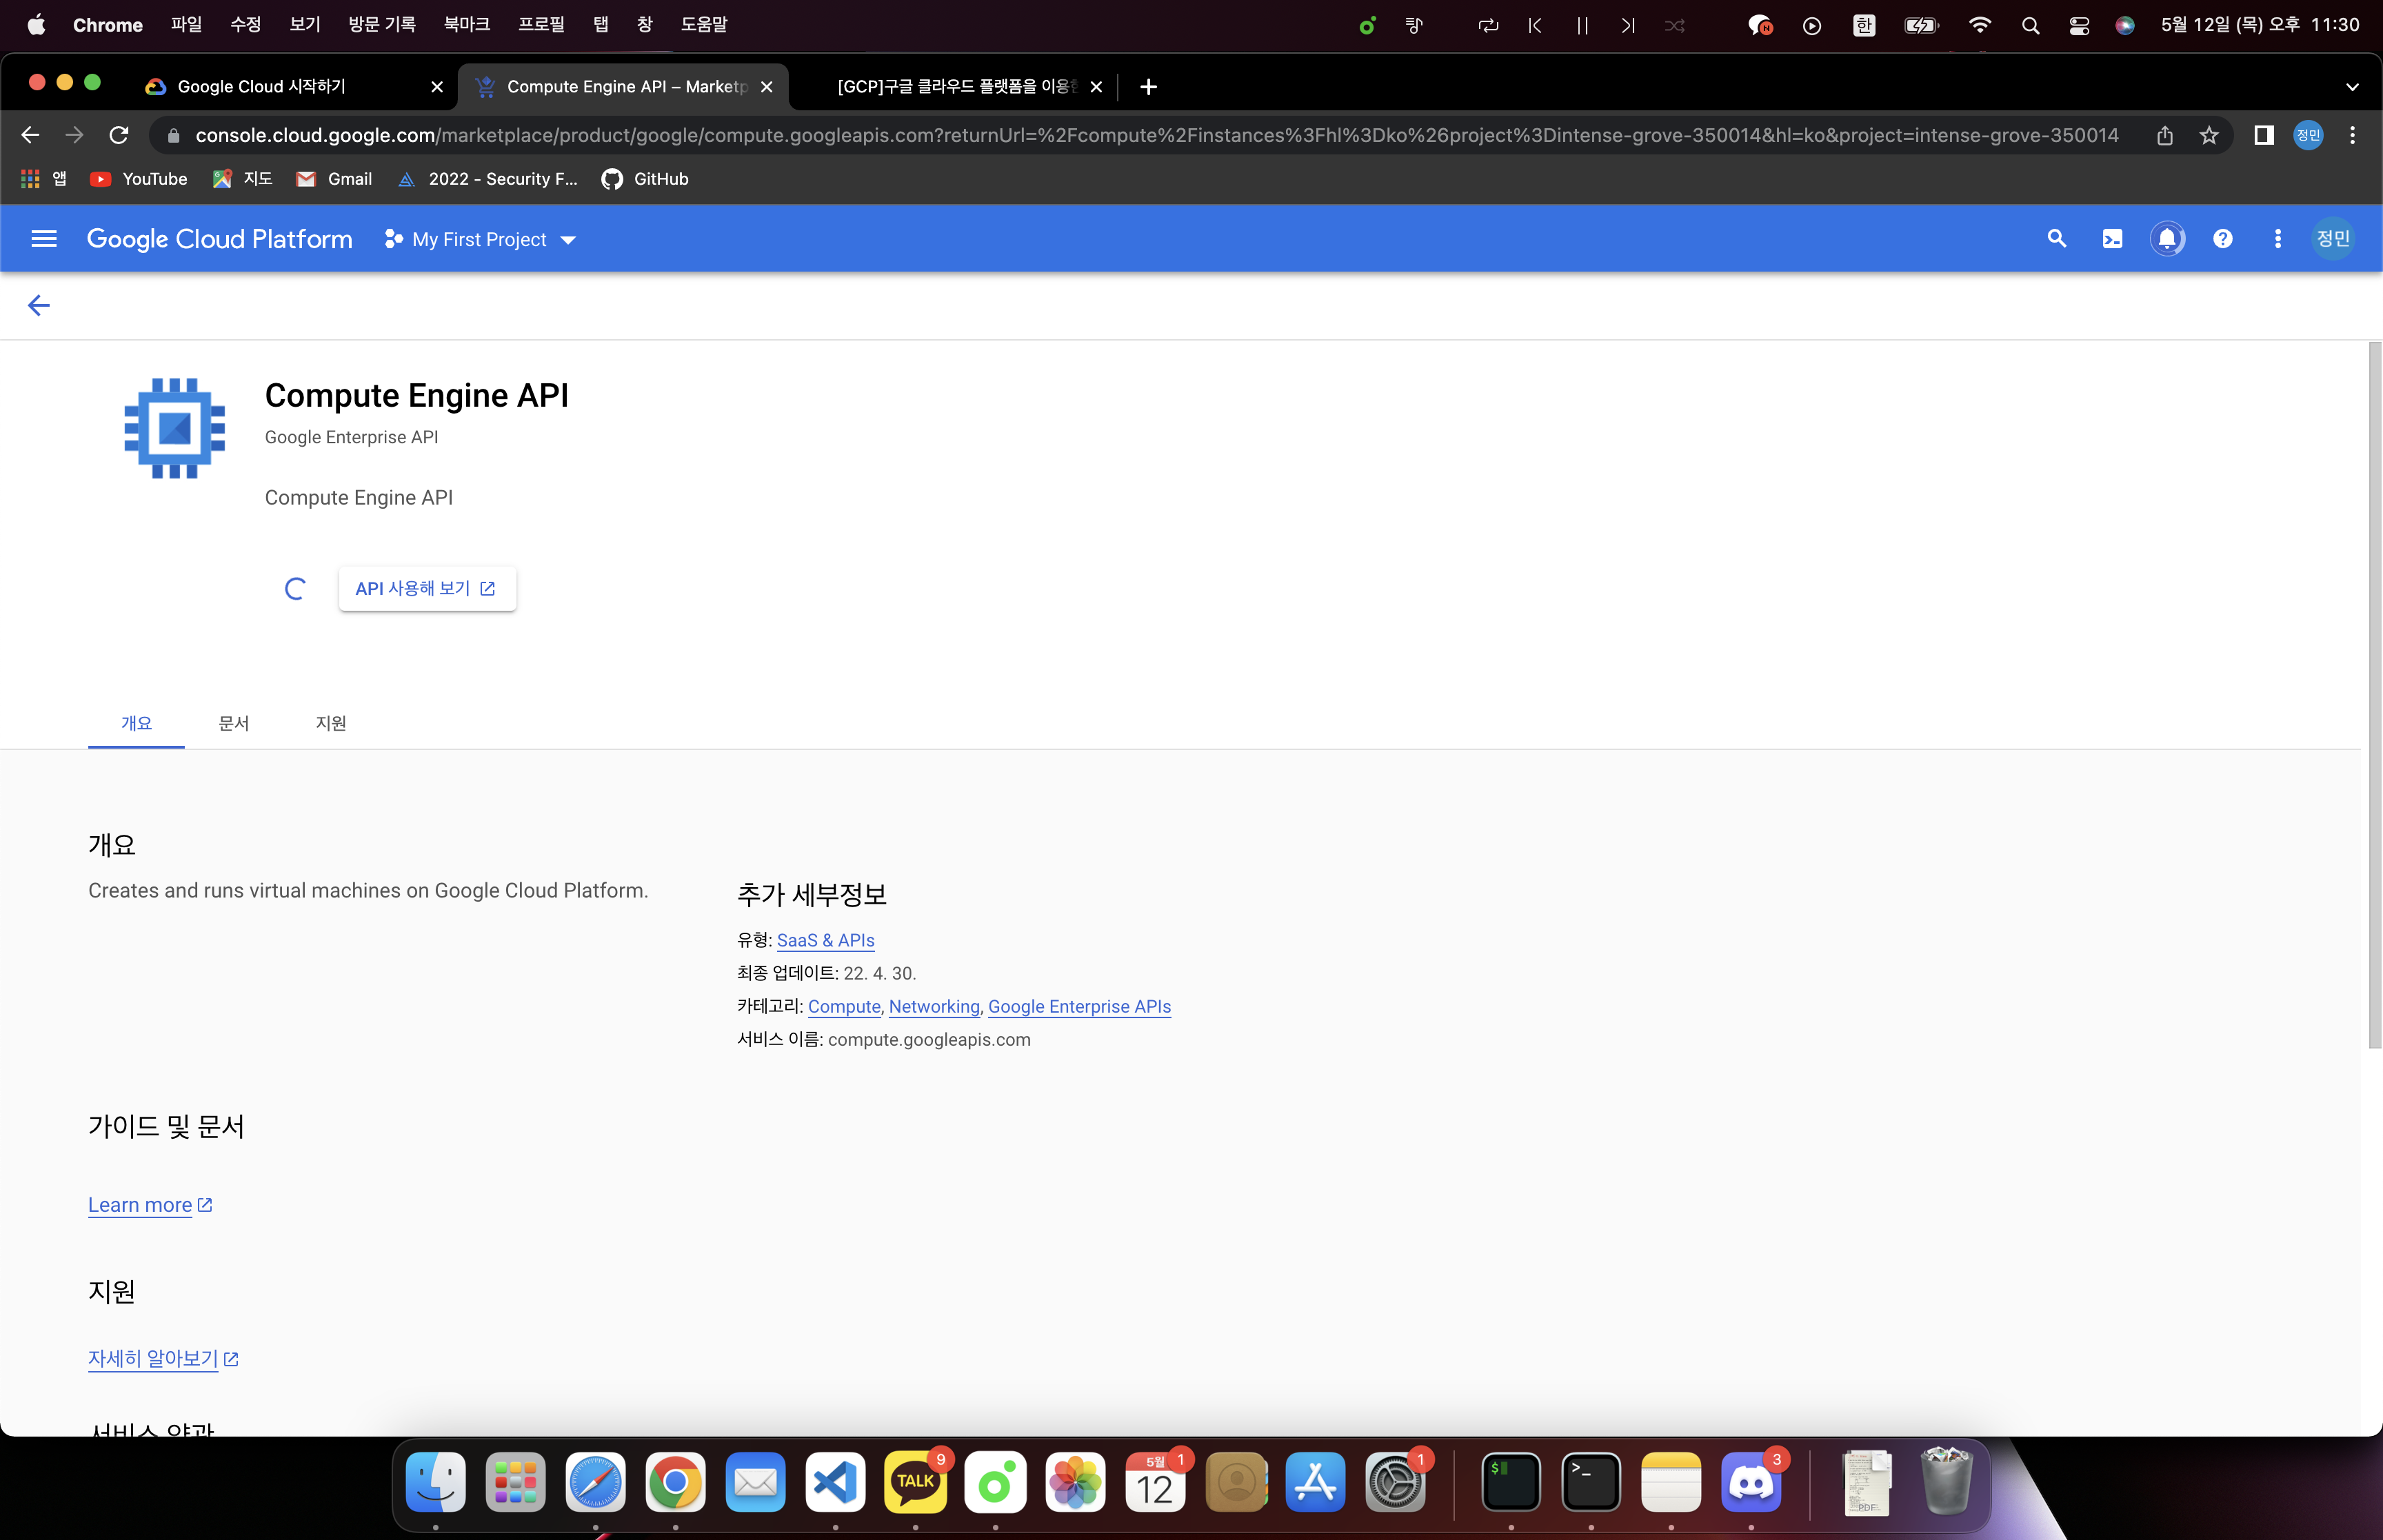Screen dimensions: 2383x1540
Task: Open the Chrome profile 정민 button
Action: click(x=2307, y=135)
